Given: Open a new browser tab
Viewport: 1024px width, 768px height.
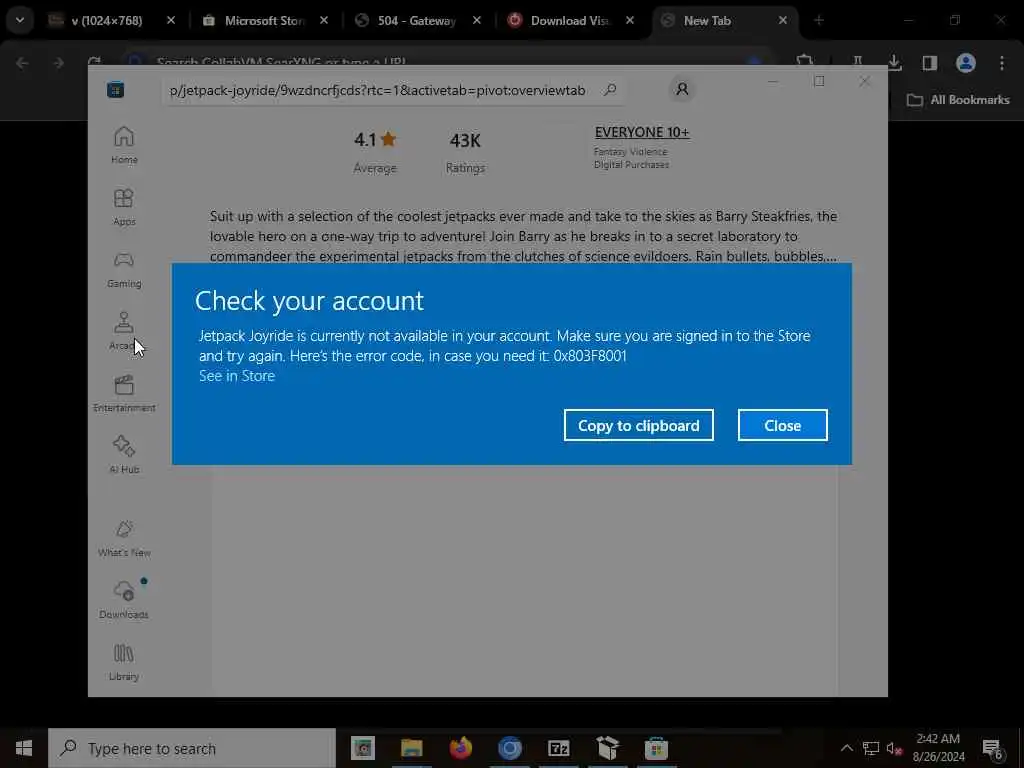Looking at the screenshot, I should [818, 21].
